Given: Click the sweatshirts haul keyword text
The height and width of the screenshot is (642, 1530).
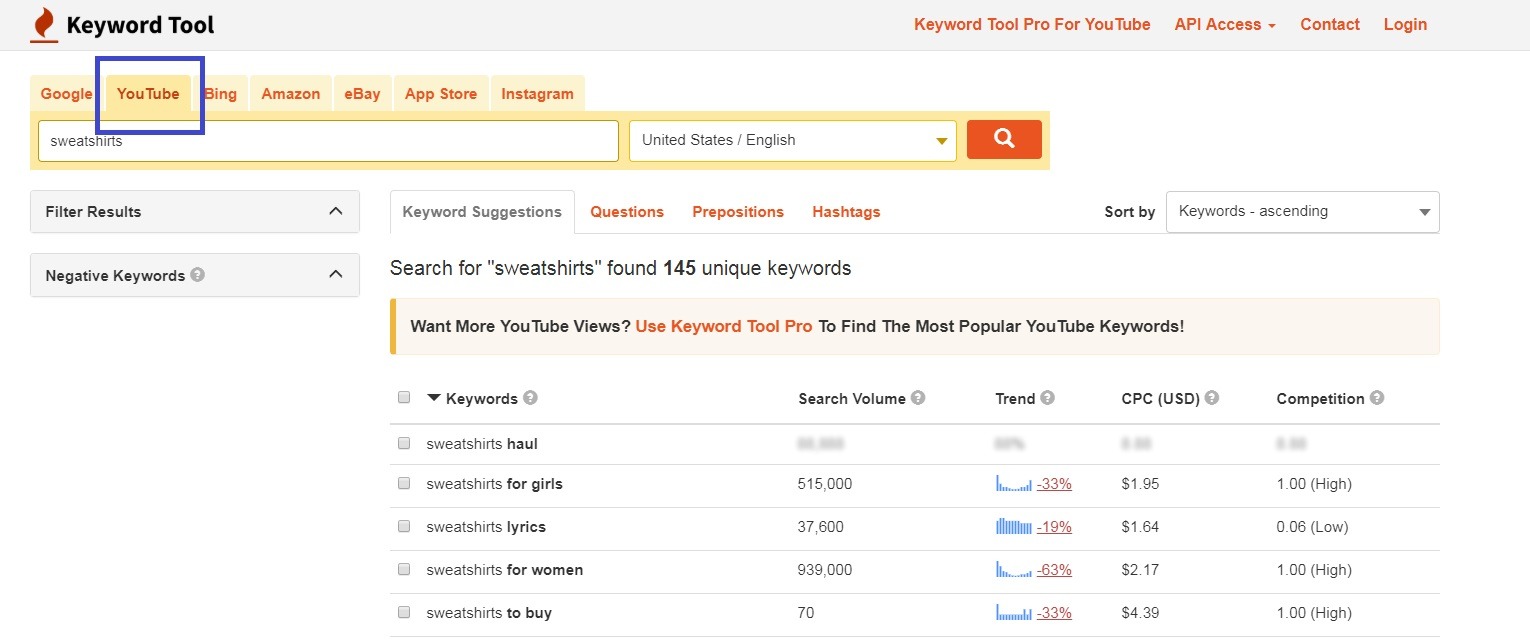Looking at the screenshot, I should point(482,443).
